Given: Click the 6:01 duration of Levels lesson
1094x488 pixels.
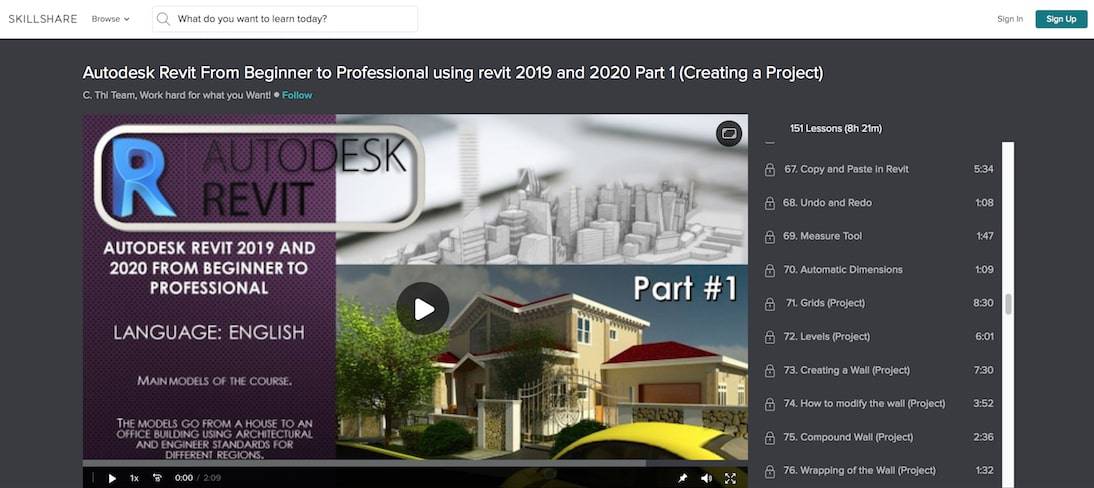Looking at the screenshot, I should point(984,337).
